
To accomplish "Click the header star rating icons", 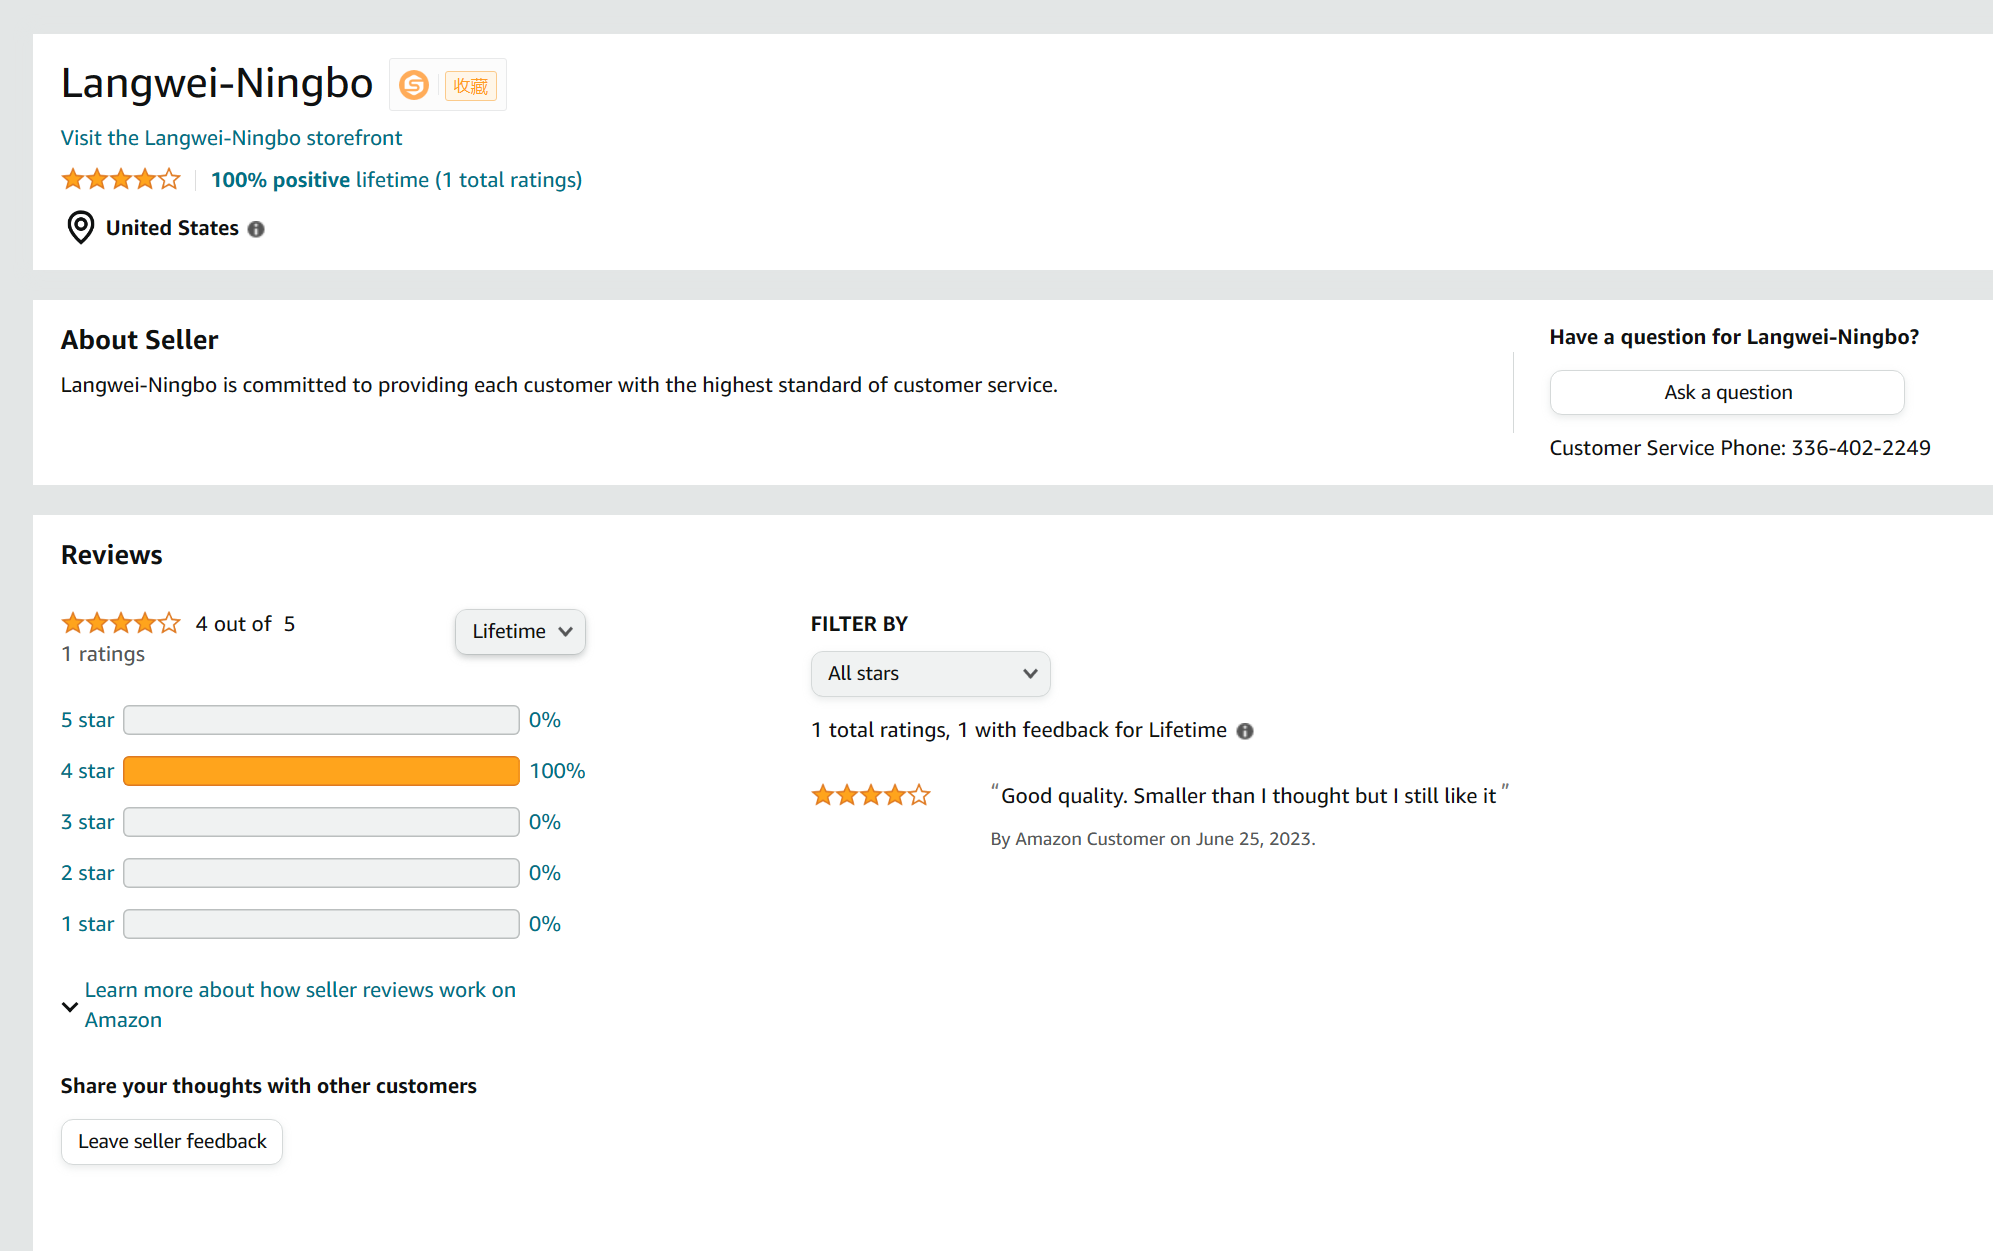I will [x=121, y=180].
